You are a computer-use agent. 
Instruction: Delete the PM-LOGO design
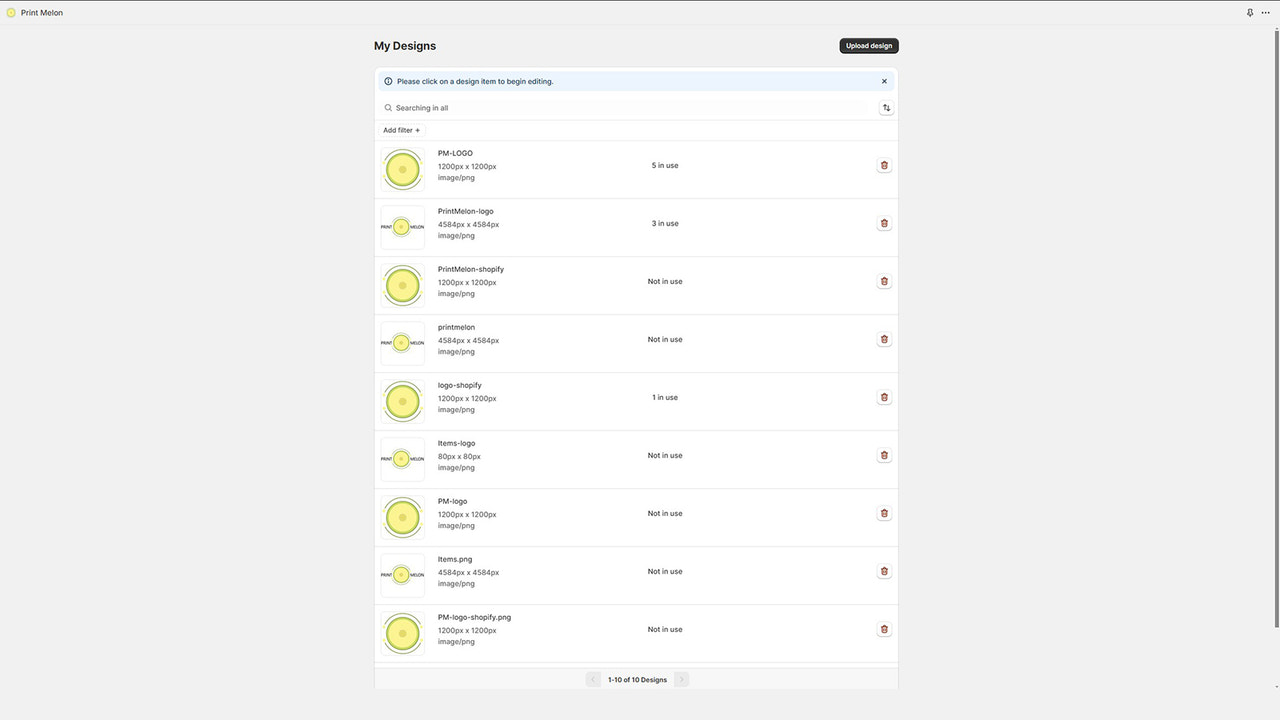(884, 164)
